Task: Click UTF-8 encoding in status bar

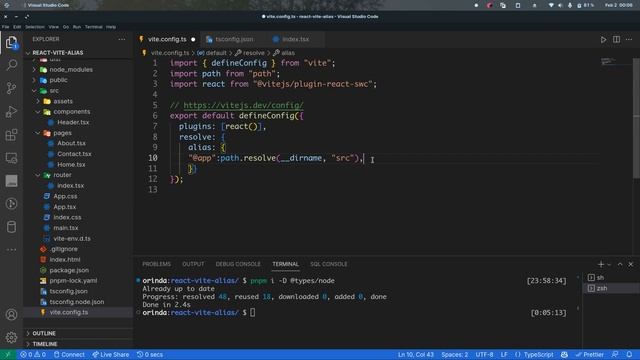Action: point(484,354)
